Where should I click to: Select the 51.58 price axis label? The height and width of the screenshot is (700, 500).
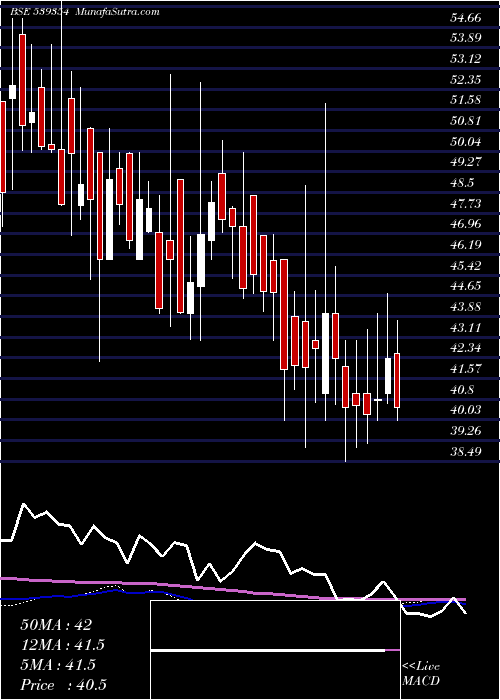click(466, 100)
